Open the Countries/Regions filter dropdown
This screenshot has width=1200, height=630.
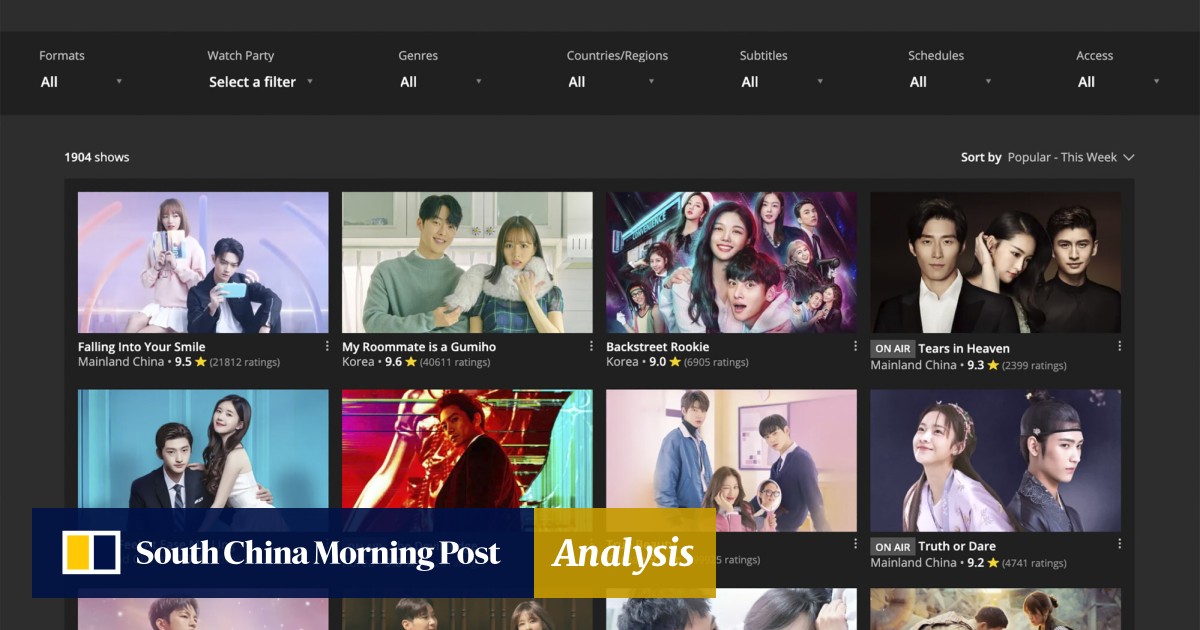[x=611, y=82]
